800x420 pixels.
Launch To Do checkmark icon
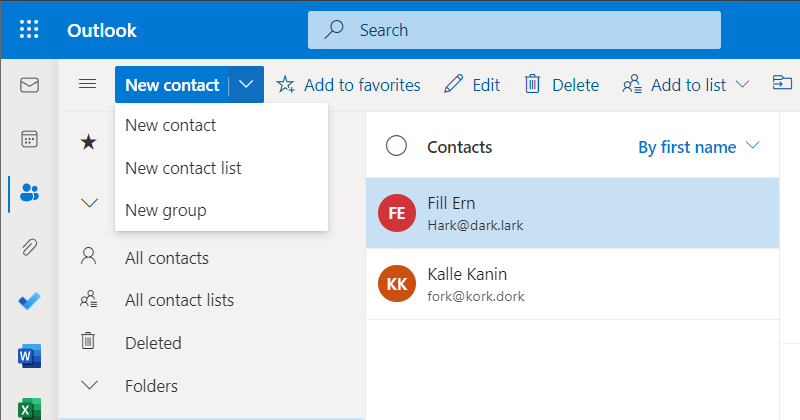(x=29, y=302)
